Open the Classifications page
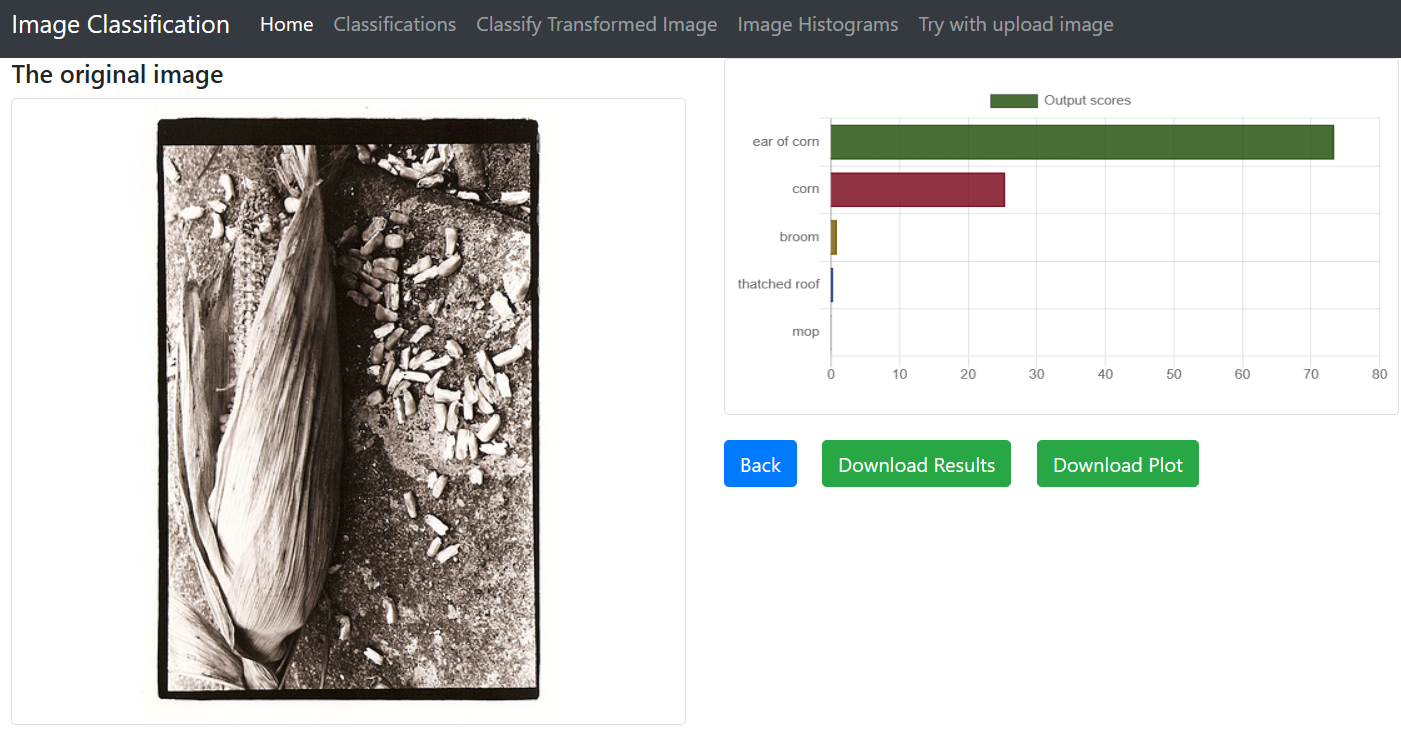This screenshot has height=737, width=1401. 395,24
